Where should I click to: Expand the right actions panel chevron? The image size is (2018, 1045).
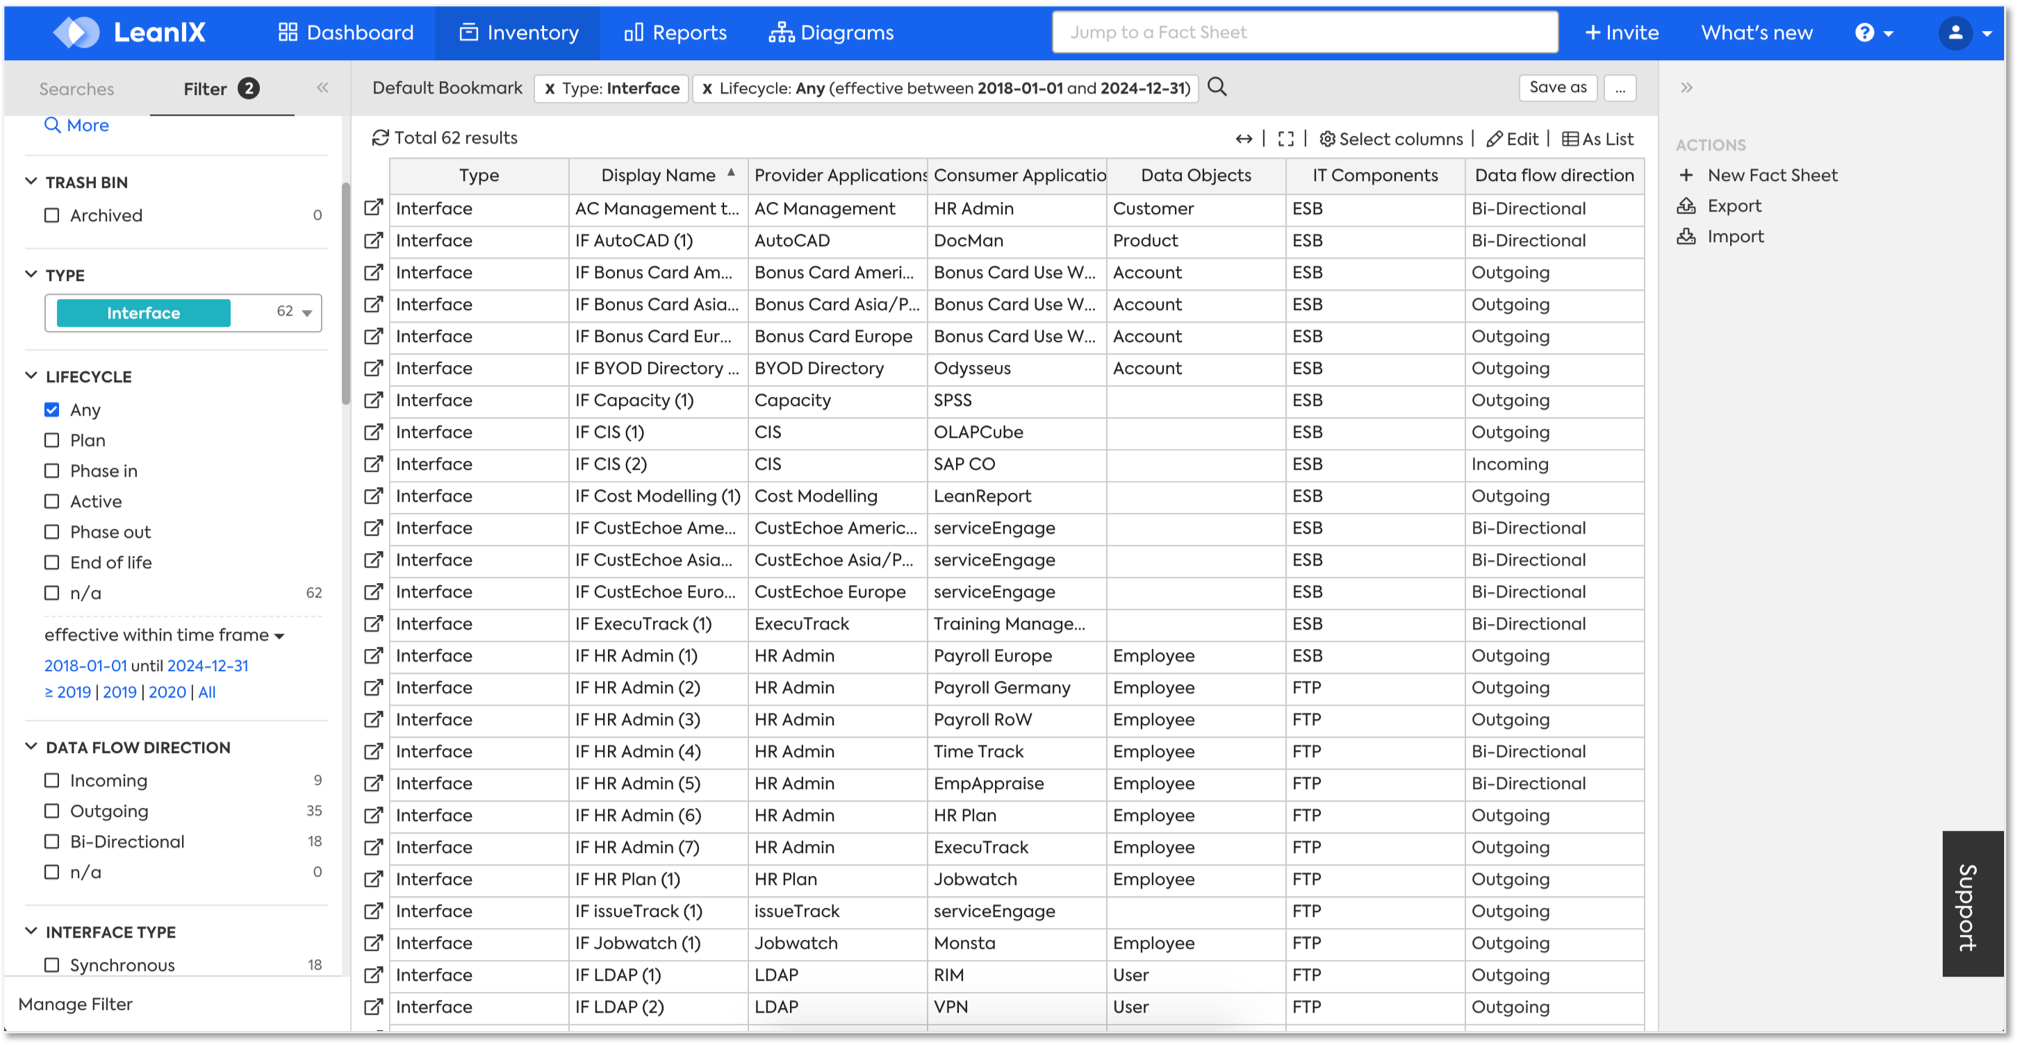click(1687, 87)
